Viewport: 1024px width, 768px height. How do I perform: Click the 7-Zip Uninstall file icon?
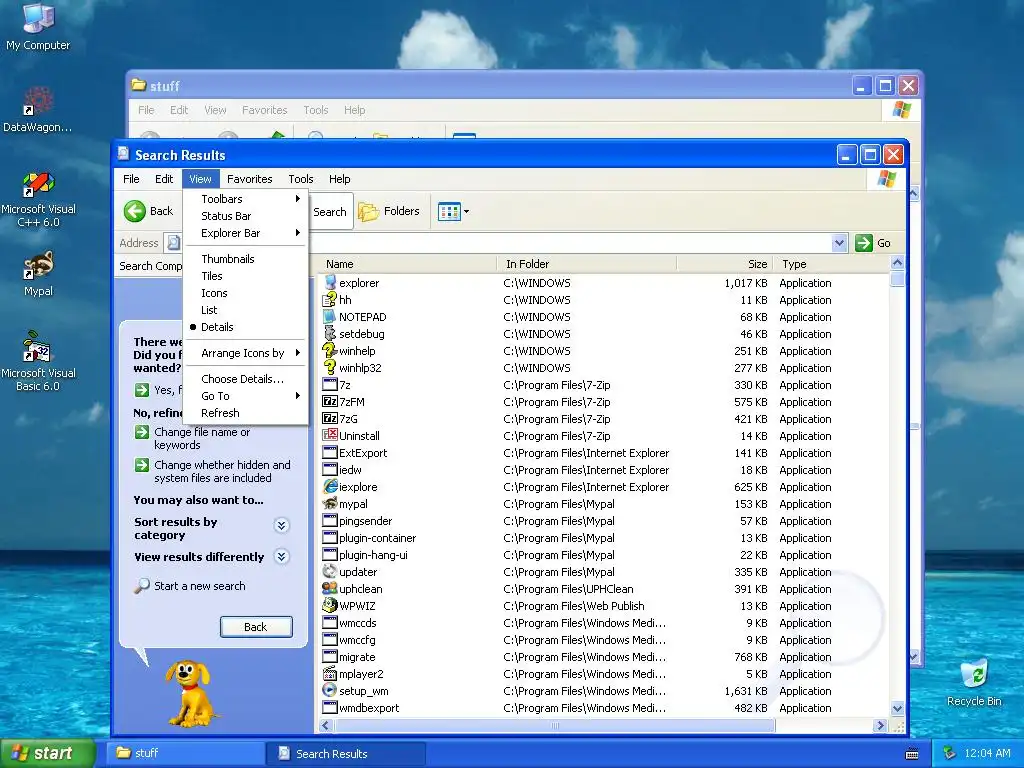(330, 436)
